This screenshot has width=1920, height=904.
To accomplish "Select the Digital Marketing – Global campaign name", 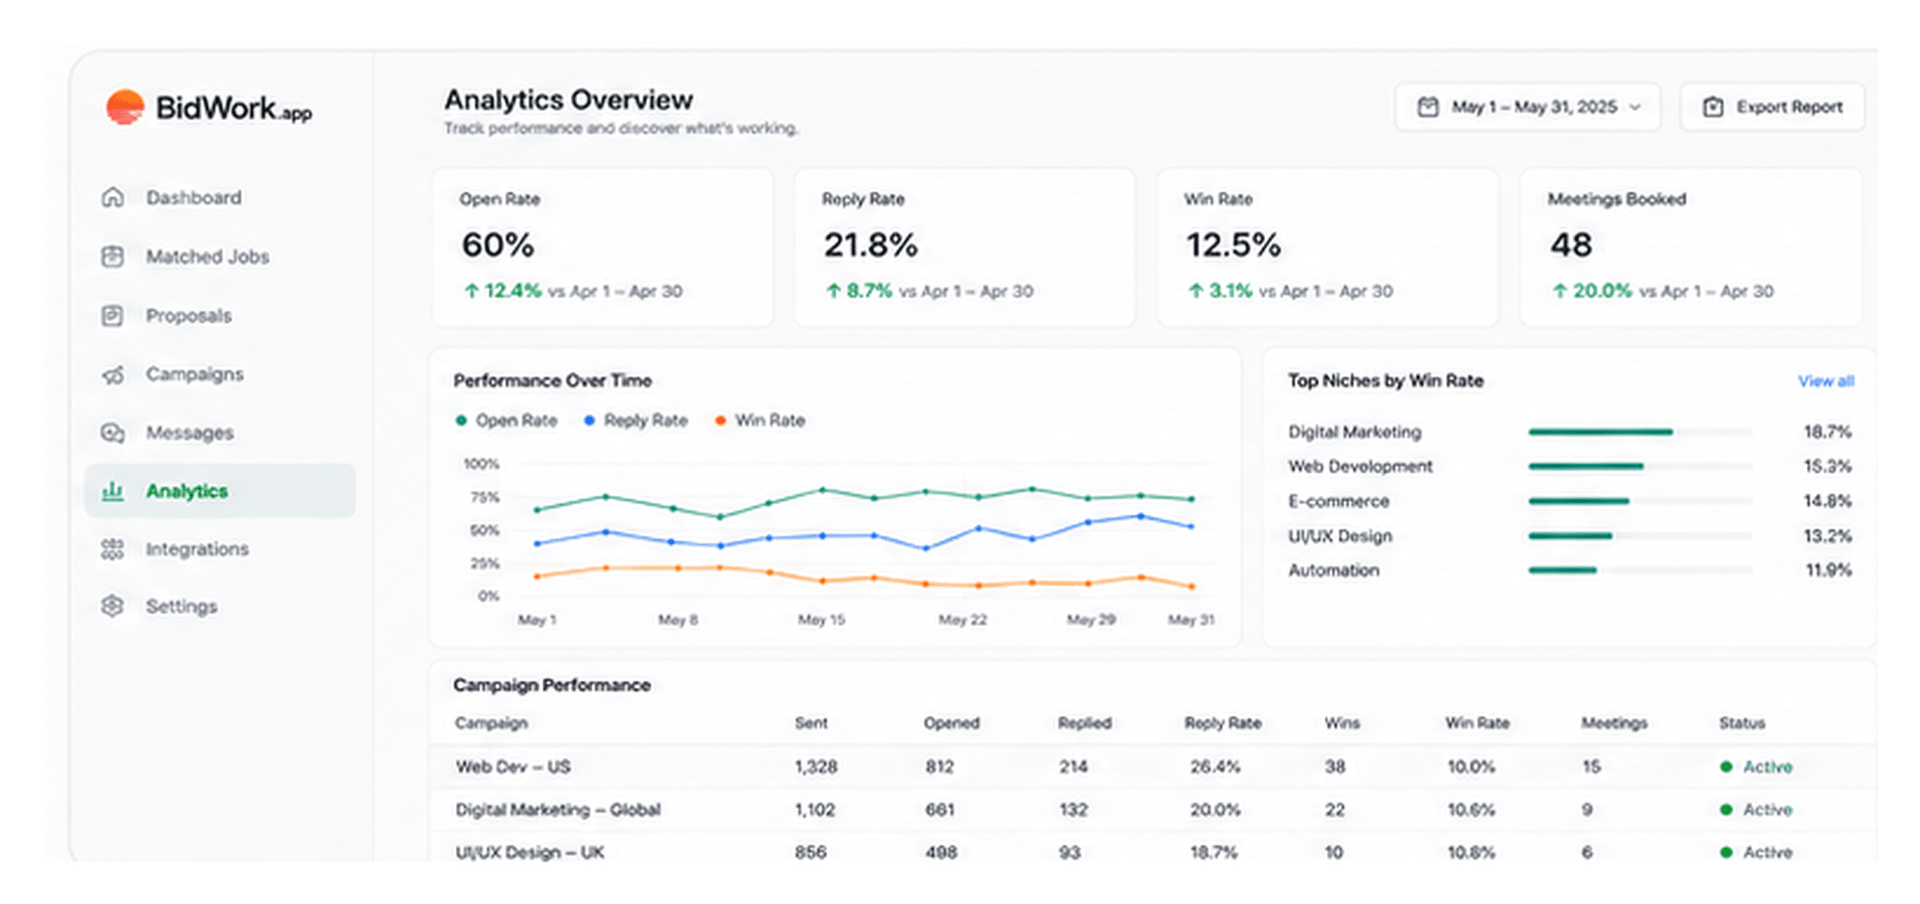I will [x=558, y=810].
